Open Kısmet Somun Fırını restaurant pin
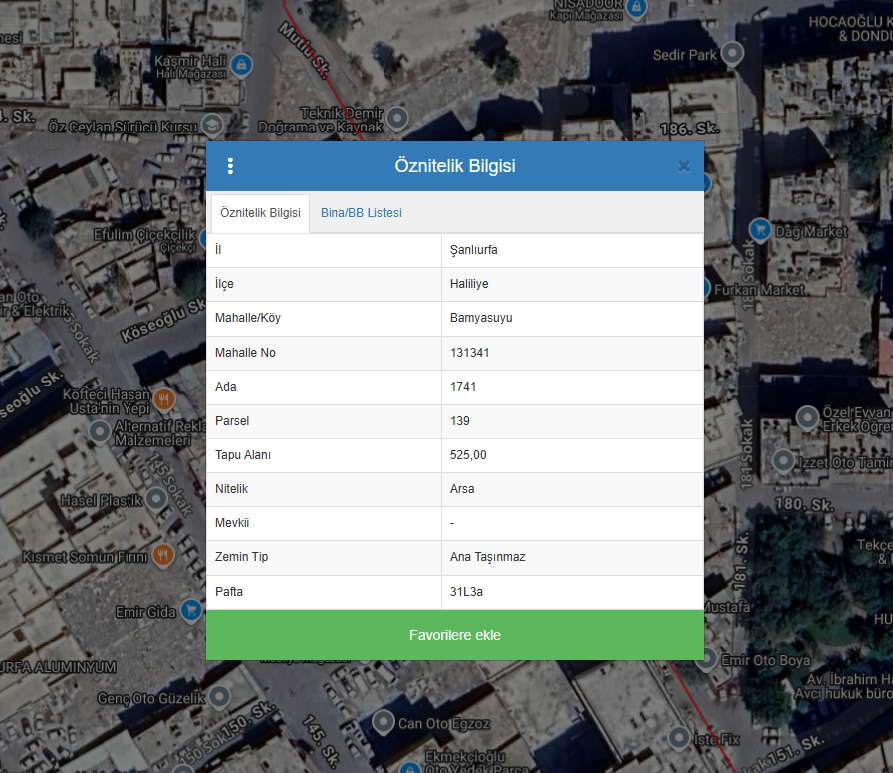The image size is (893, 773). coord(163,554)
